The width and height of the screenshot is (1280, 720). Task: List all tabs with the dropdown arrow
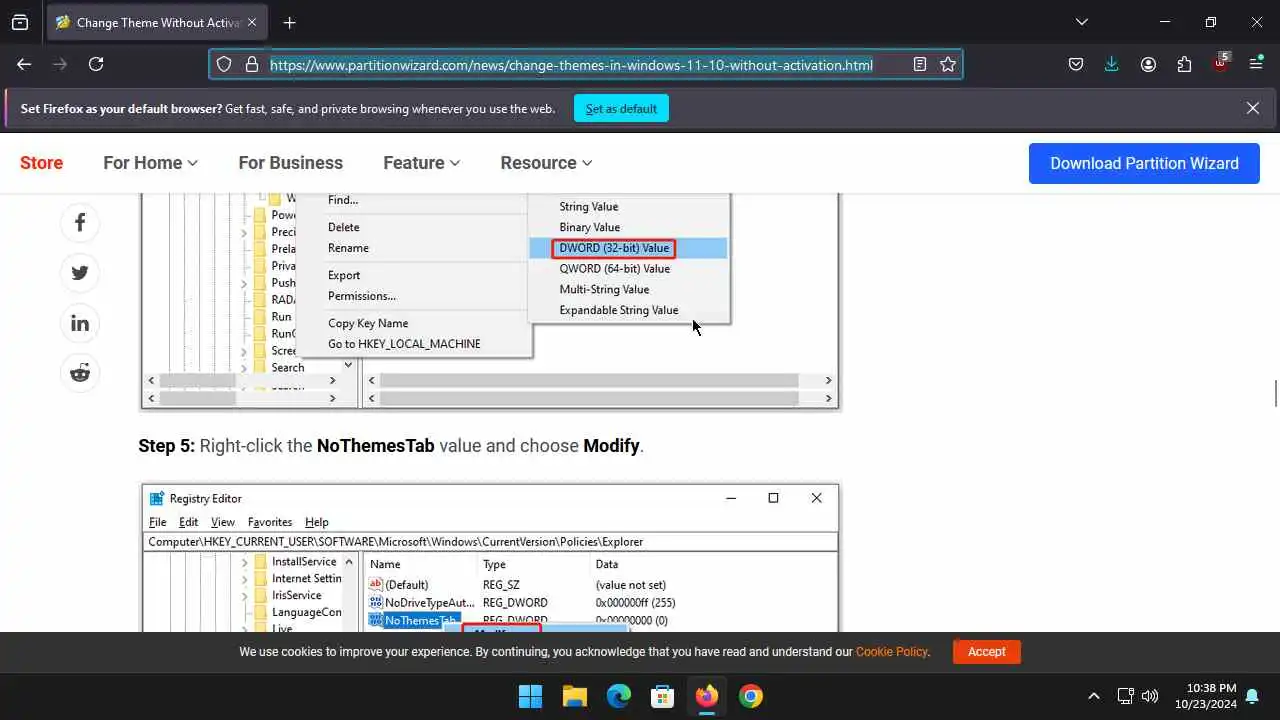pos(1081,22)
